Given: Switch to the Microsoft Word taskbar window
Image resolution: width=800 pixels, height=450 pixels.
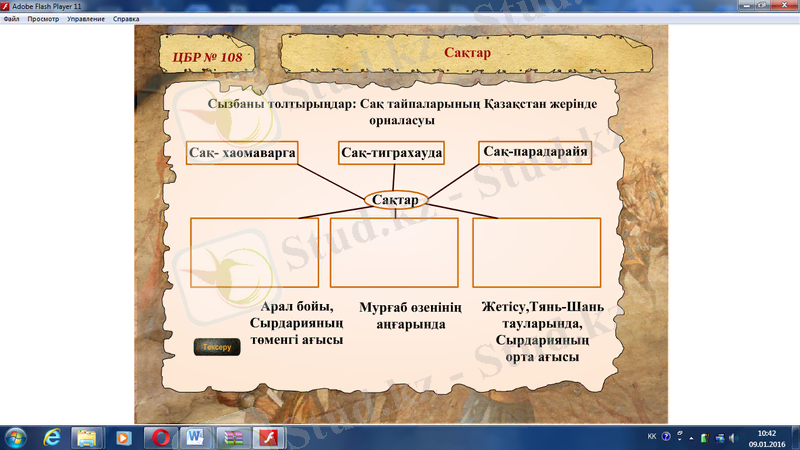Looking at the screenshot, I should (x=196, y=437).
